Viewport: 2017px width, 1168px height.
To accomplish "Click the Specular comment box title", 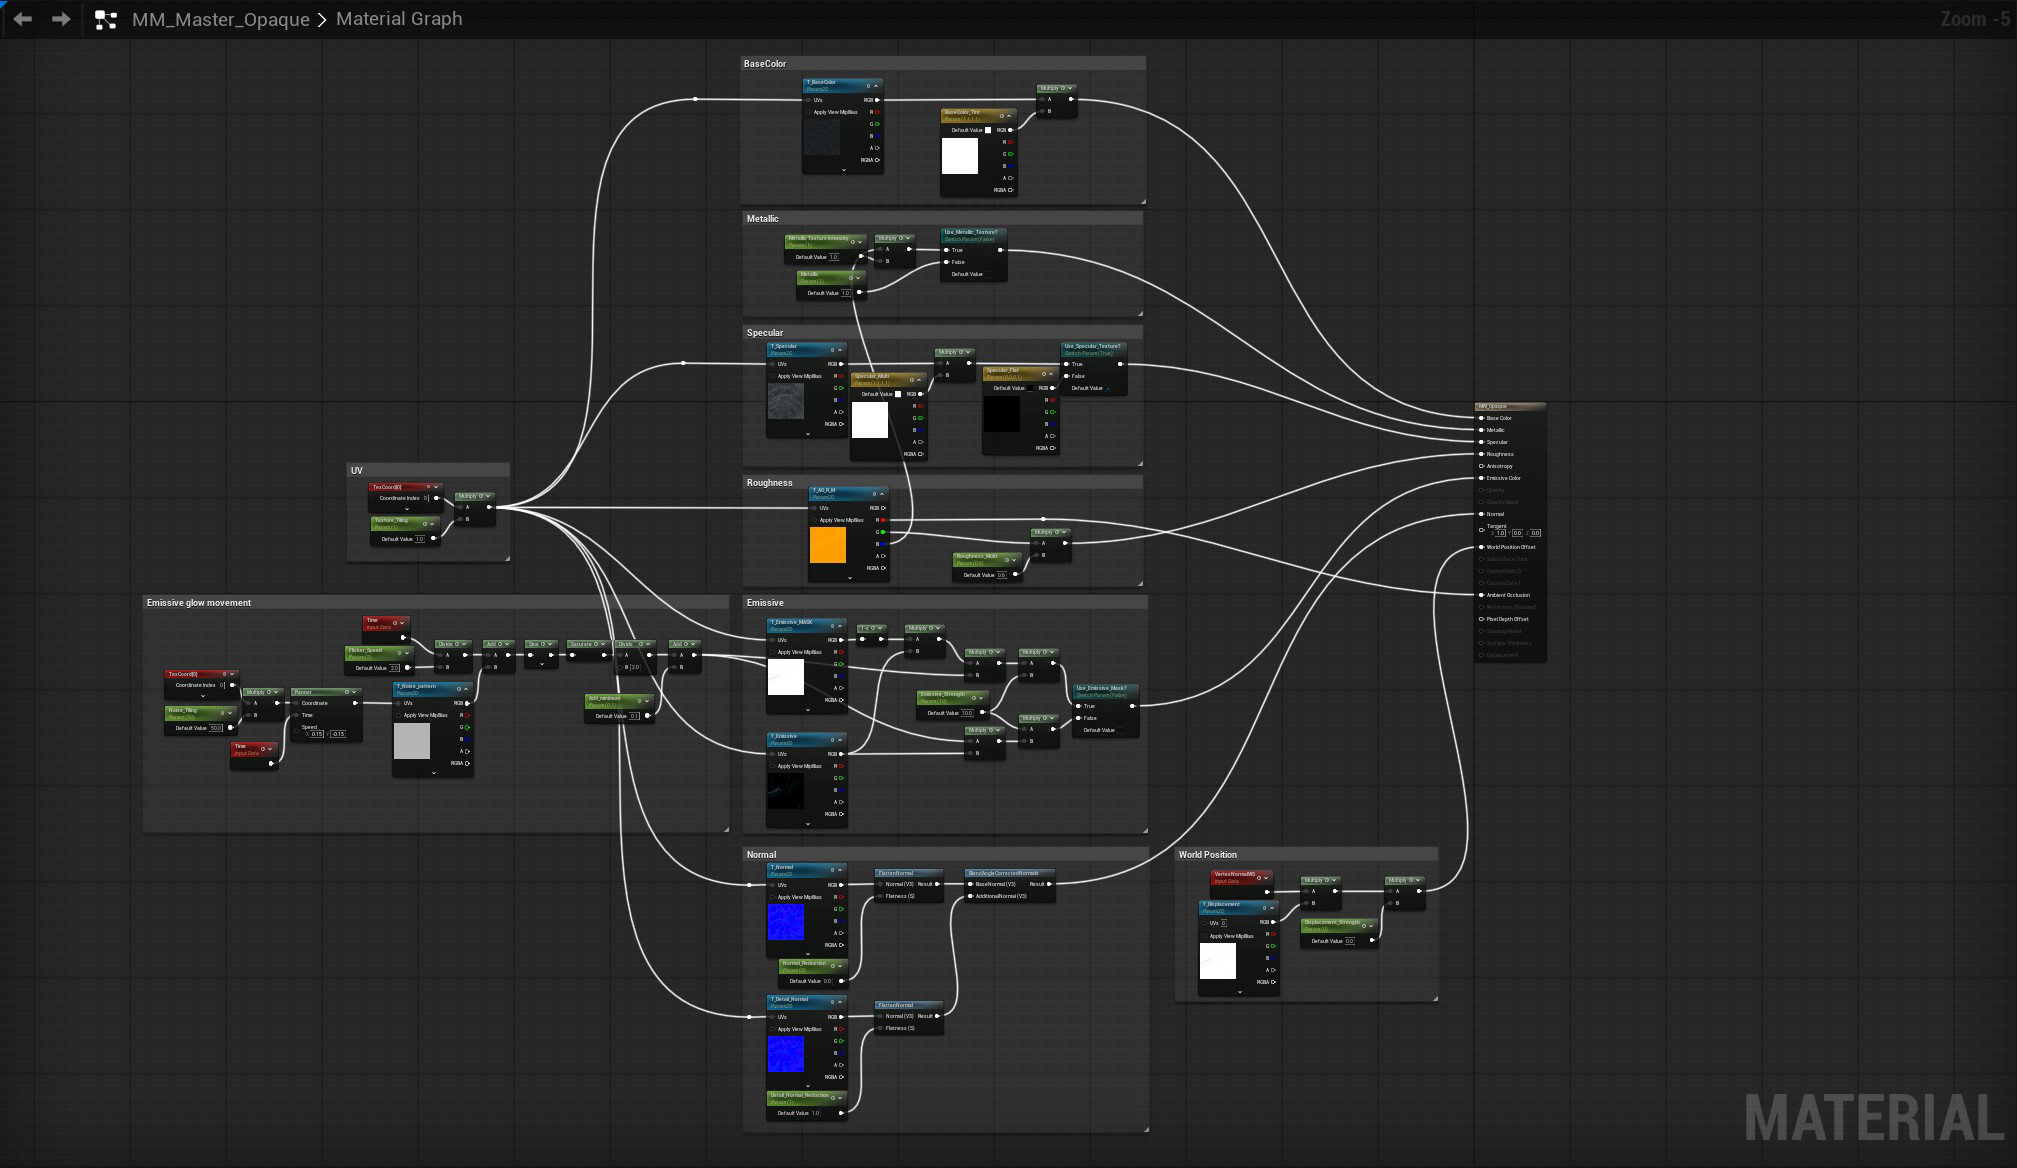I will click(x=765, y=333).
